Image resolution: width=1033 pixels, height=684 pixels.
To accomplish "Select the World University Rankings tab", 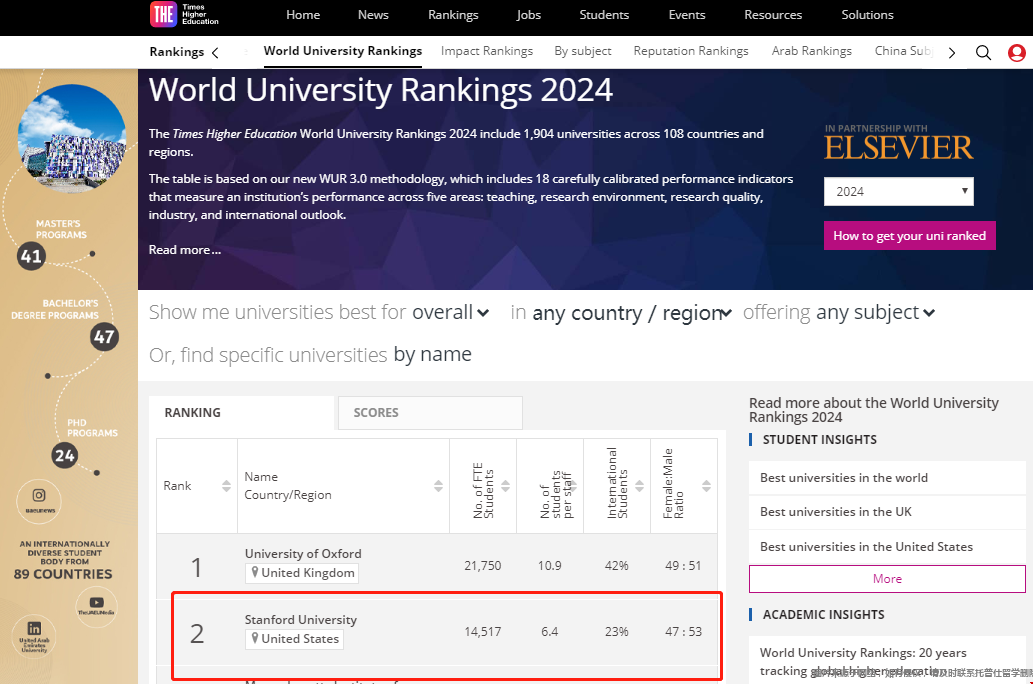I will [x=343, y=51].
